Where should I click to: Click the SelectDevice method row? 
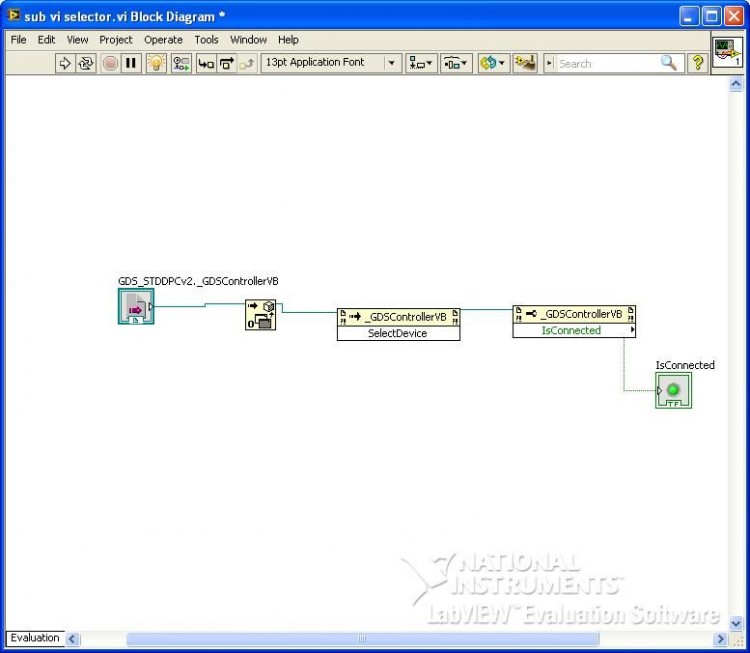[x=398, y=333]
